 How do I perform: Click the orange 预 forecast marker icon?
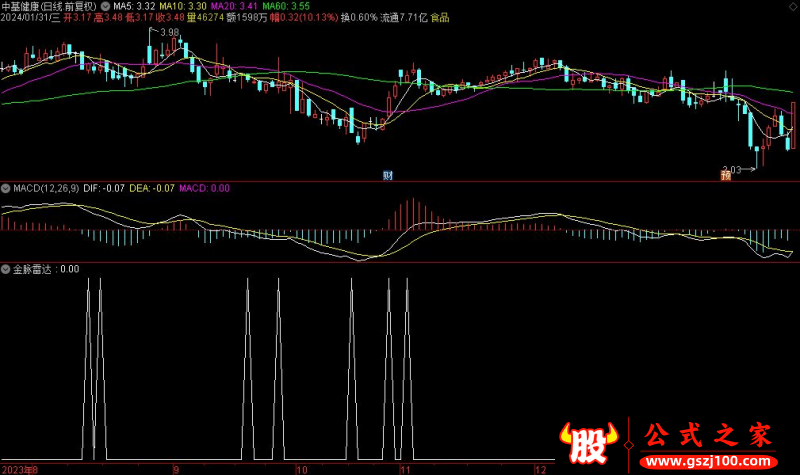tap(724, 175)
